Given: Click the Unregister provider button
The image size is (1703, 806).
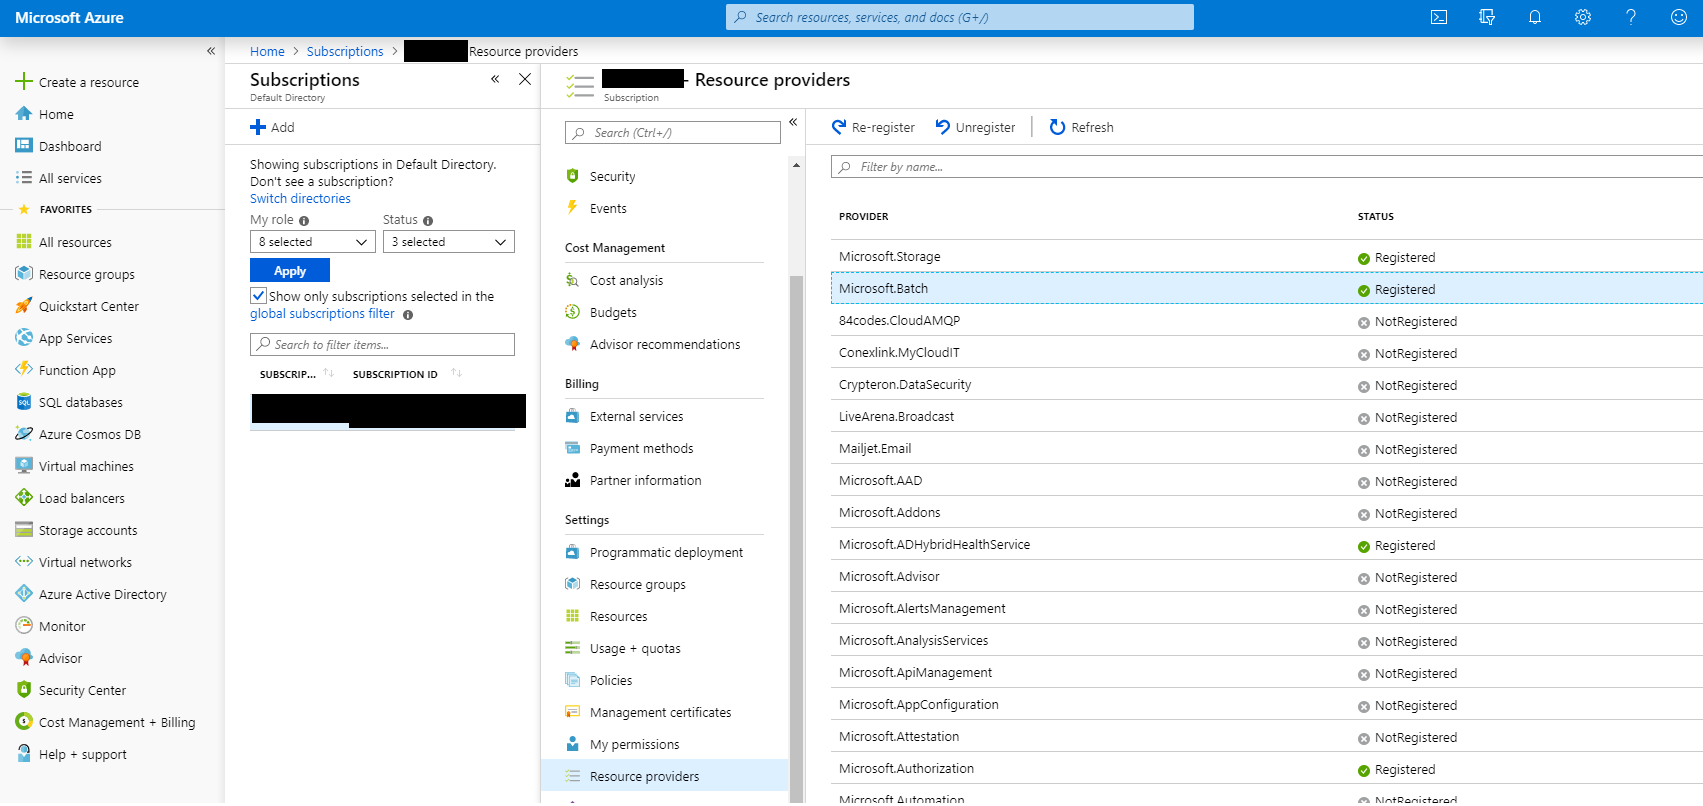Looking at the screenshot, I should 975,127.
